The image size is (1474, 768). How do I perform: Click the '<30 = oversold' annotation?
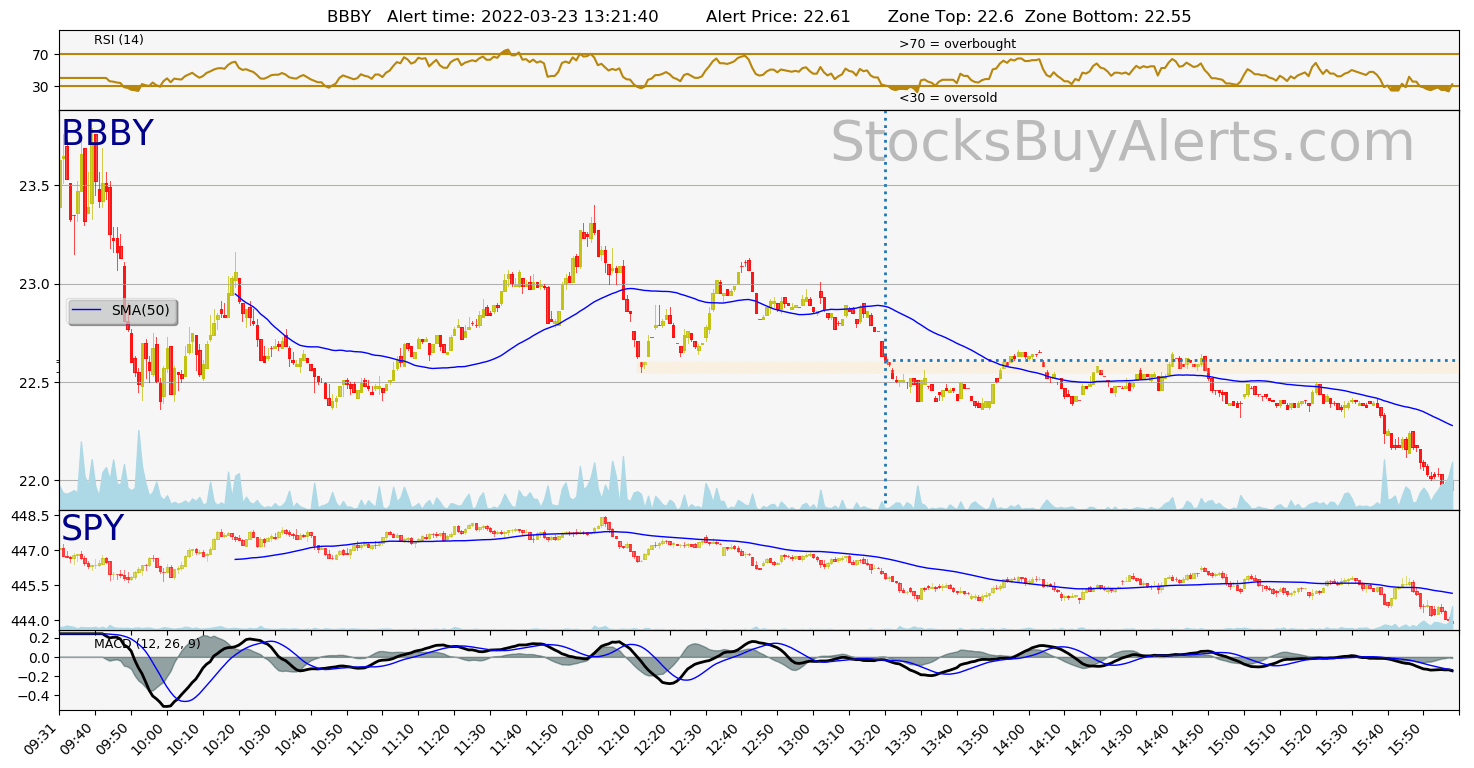(948, 98)
